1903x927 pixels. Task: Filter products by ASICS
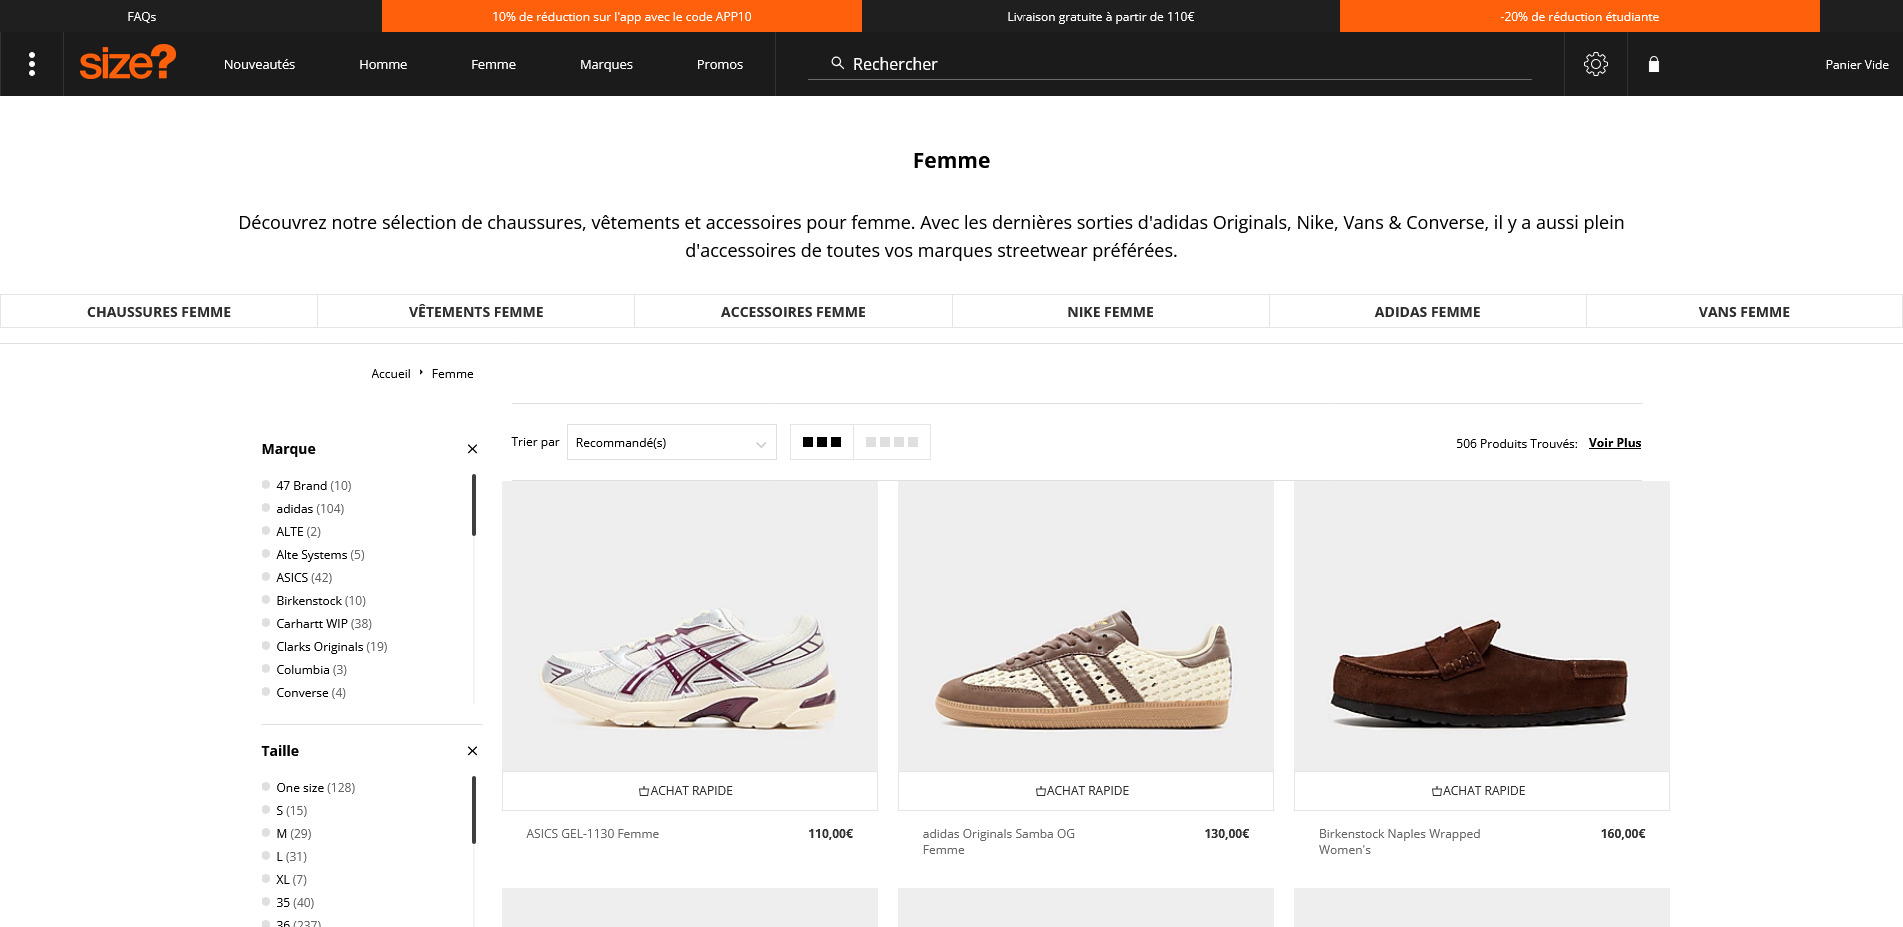pyautogui.click(x=297, y=577)
